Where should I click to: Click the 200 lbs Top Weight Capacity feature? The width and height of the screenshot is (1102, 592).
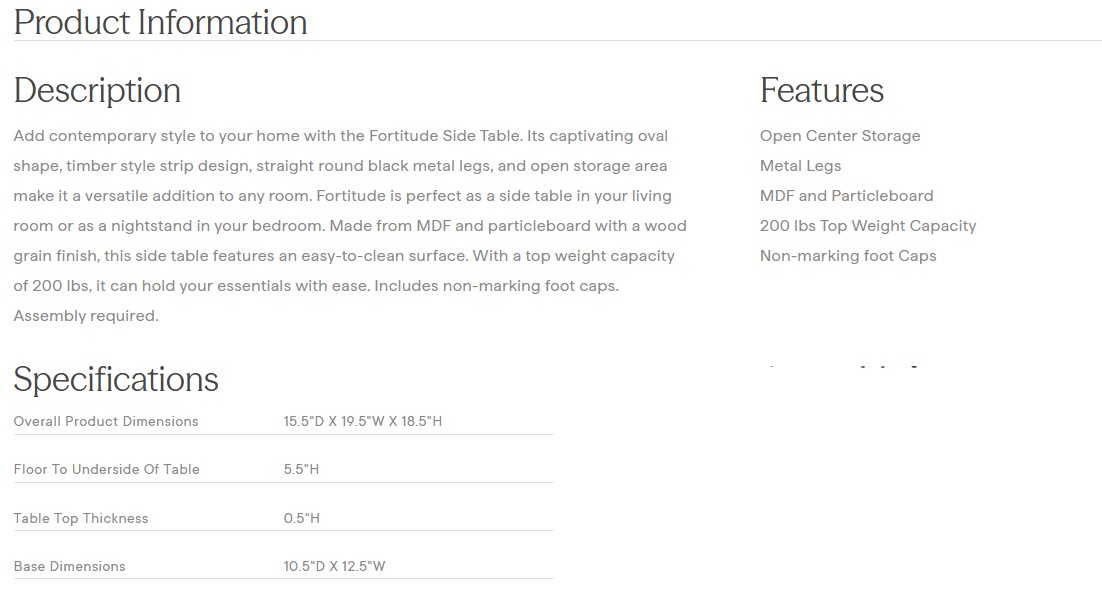[x=867, y=226]
